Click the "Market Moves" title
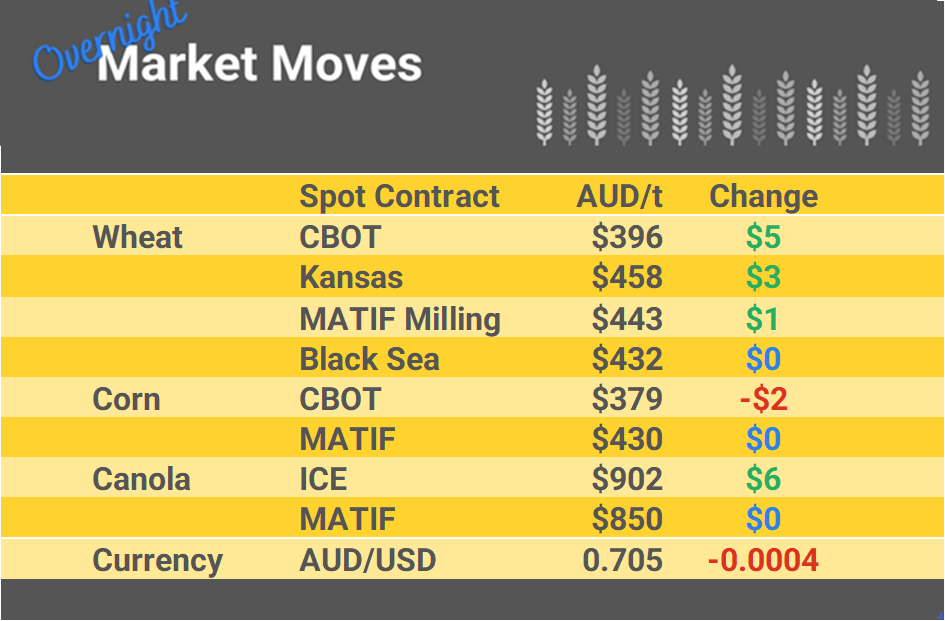This screenshot has width=945, height=621. point(260,65)
